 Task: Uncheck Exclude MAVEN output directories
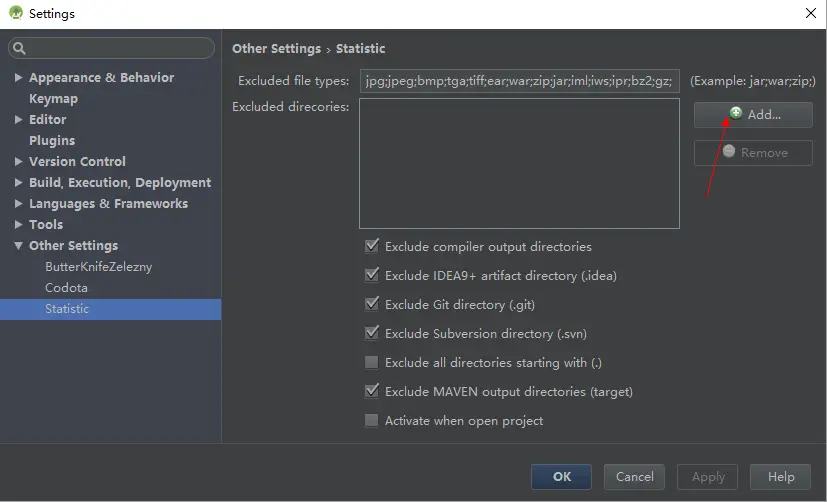coord(372,391)
